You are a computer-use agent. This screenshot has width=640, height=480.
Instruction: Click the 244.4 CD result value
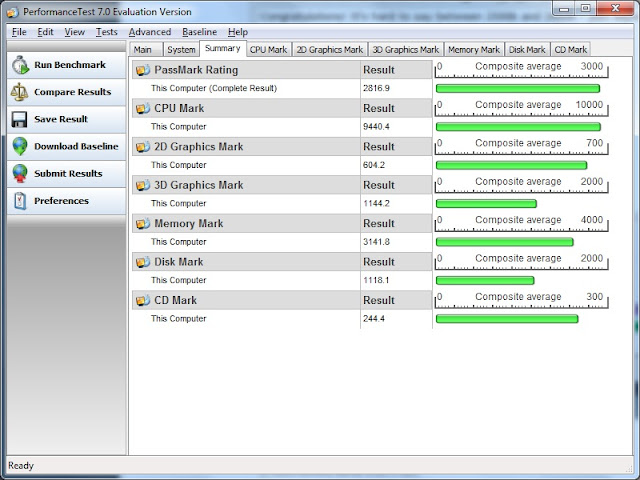[x=374, y=318]
